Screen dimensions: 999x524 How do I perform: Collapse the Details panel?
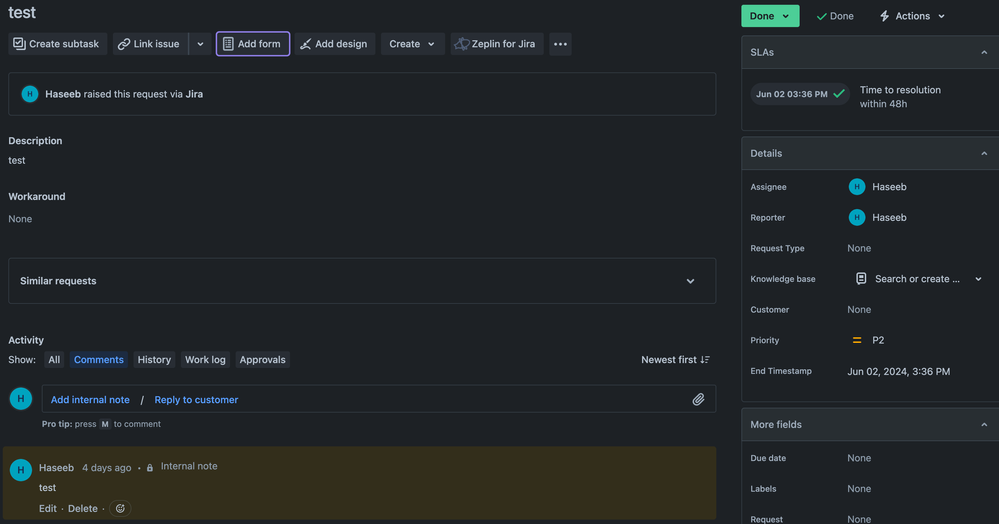pyautogui.click(x=984, y=154)
